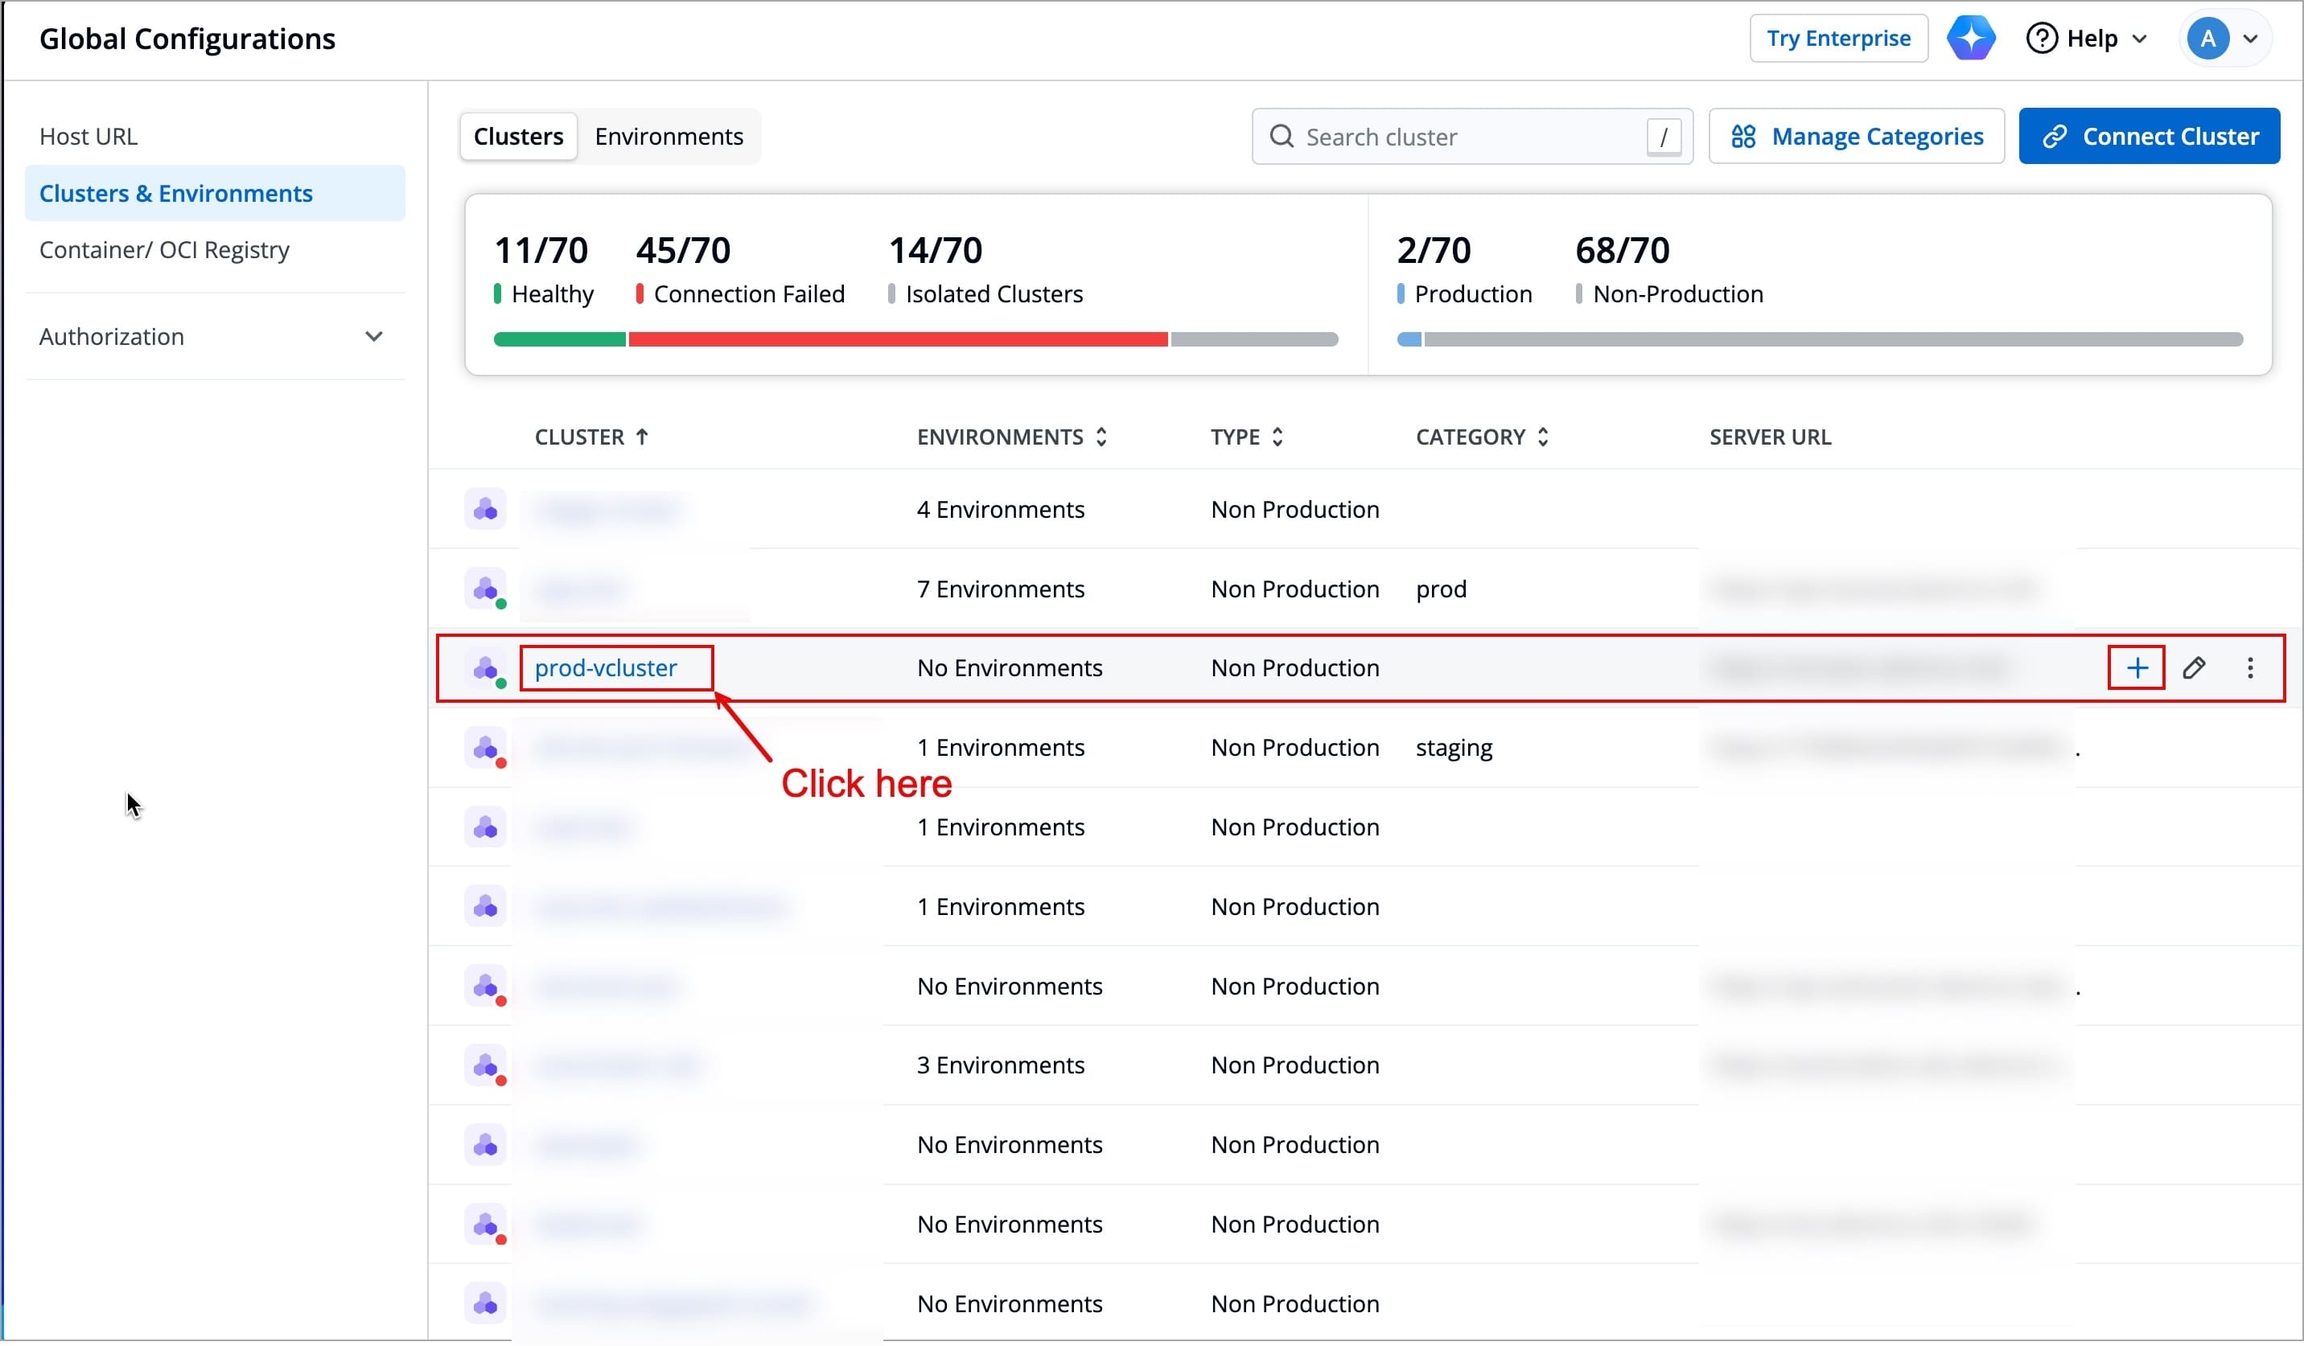This screenshot has height=1346, width=2304.
Task: Open the user profile avatar dropdown
Action: (x=2222, y=39)
